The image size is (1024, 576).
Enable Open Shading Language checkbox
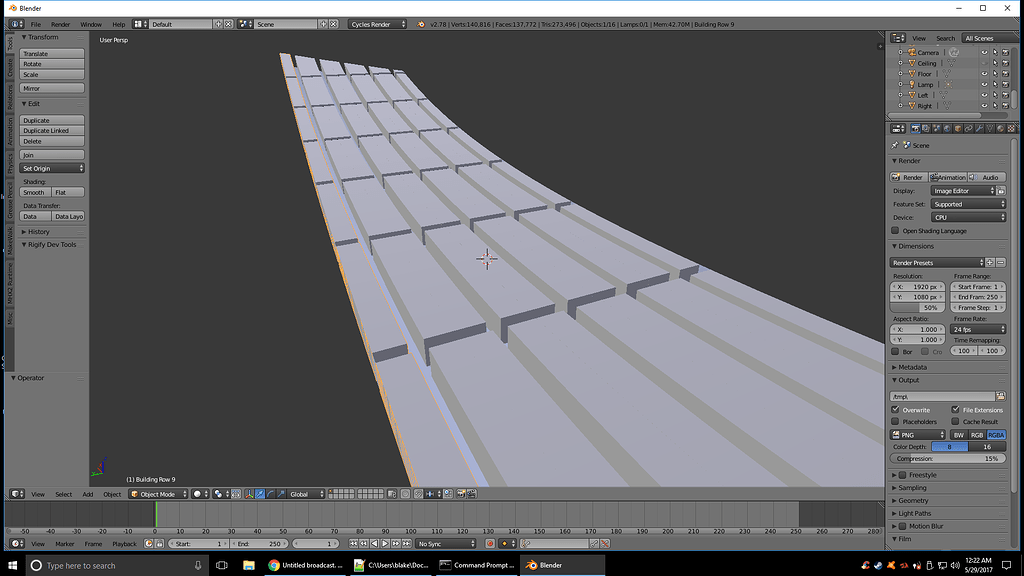click(x=895, y=231)
